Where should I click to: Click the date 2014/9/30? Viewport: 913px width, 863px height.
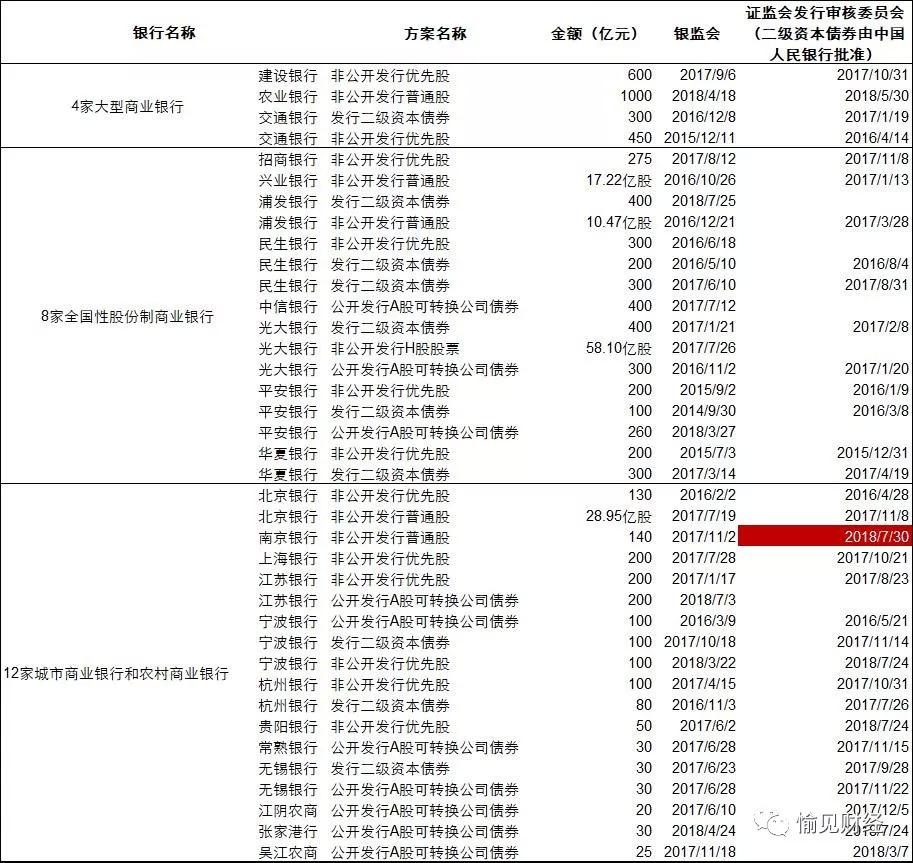point(703,411)
